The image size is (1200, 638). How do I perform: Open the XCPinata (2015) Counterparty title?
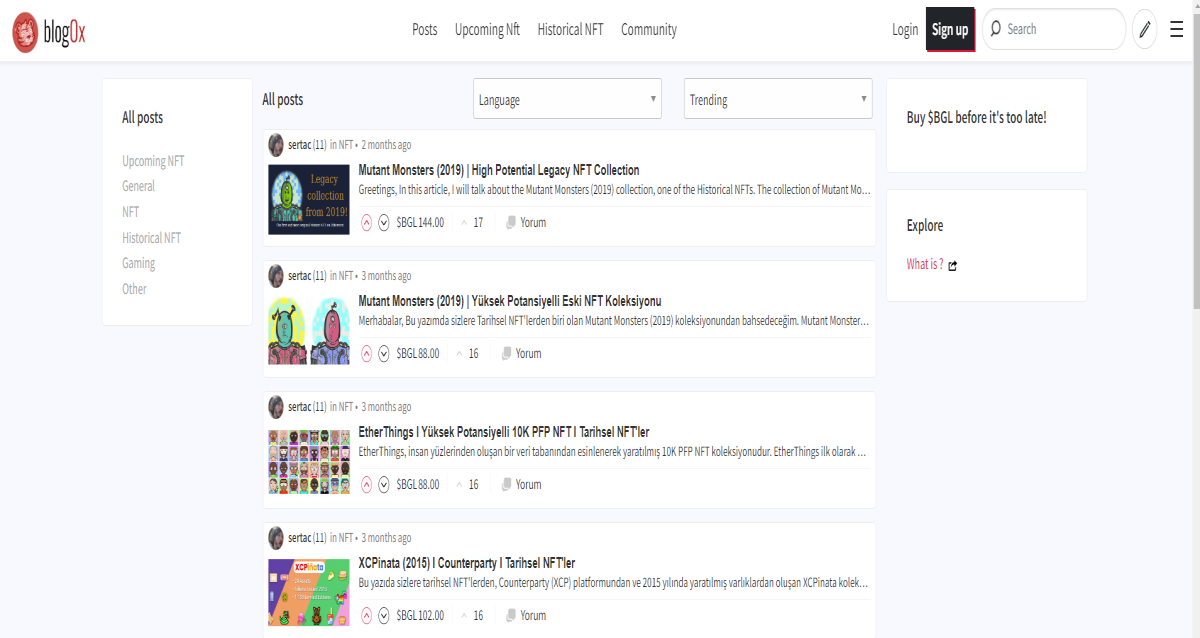click(x=467, y=563)
